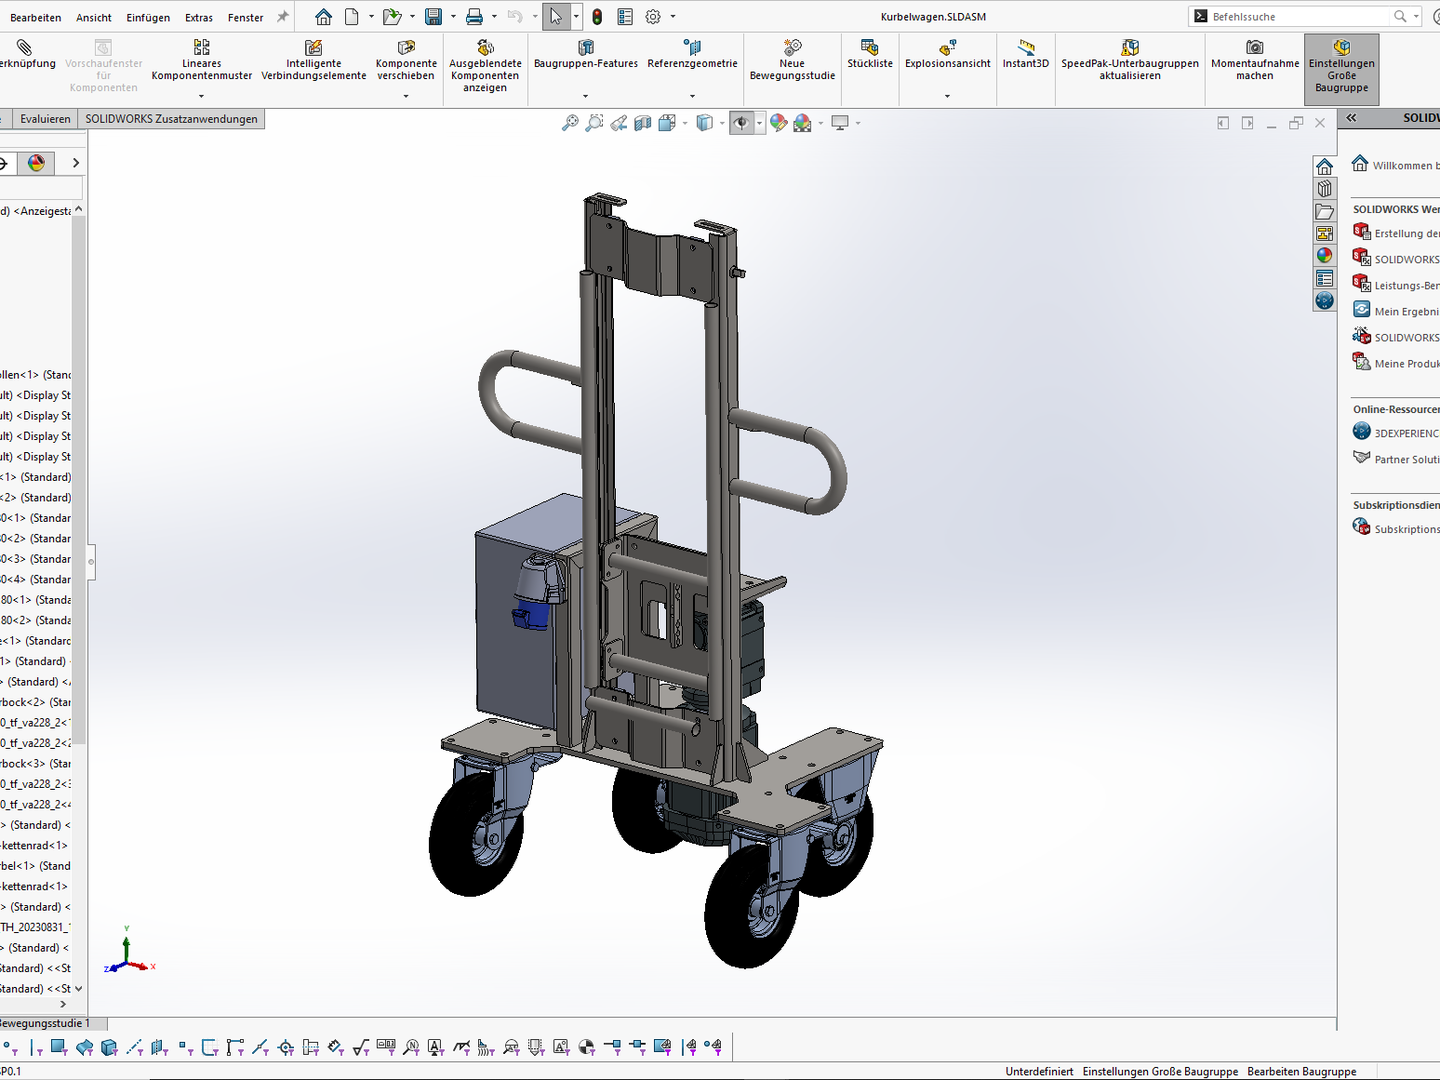Click Momentaufnahme machen
This screenshot has height=1080, width=1440.
coord(1255,62)
